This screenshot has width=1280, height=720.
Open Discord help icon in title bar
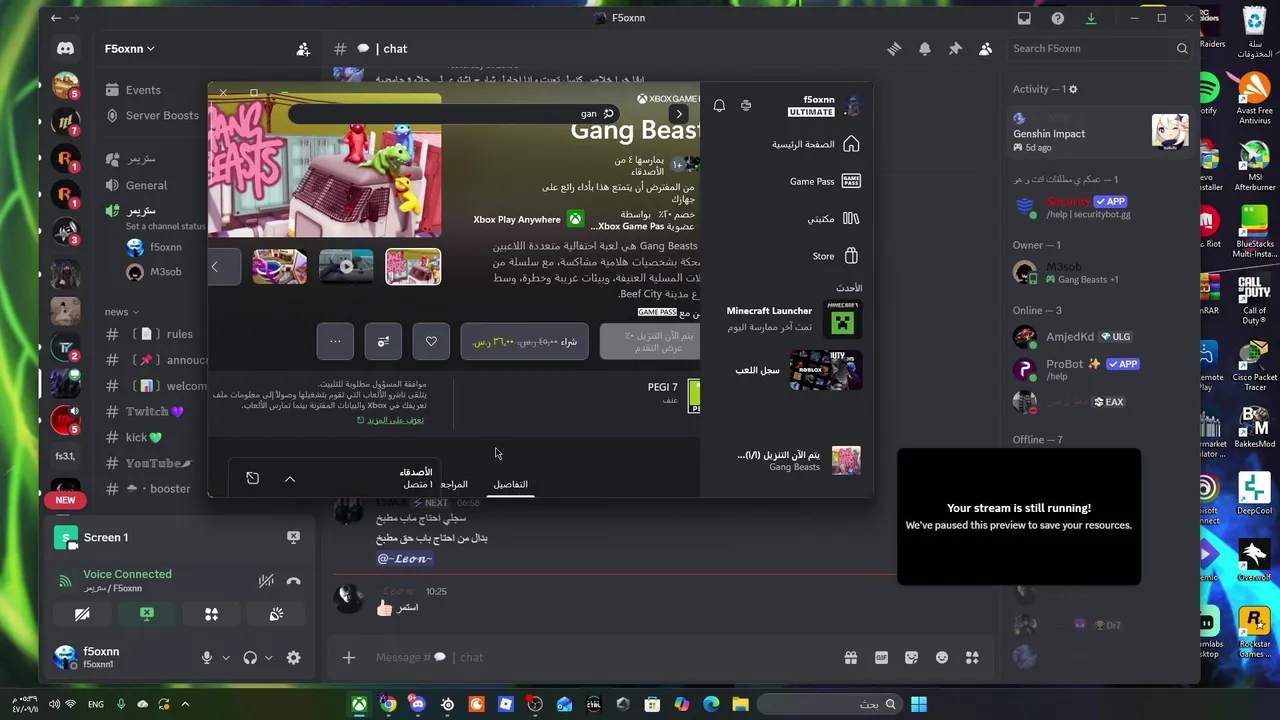coord(1057,18)
